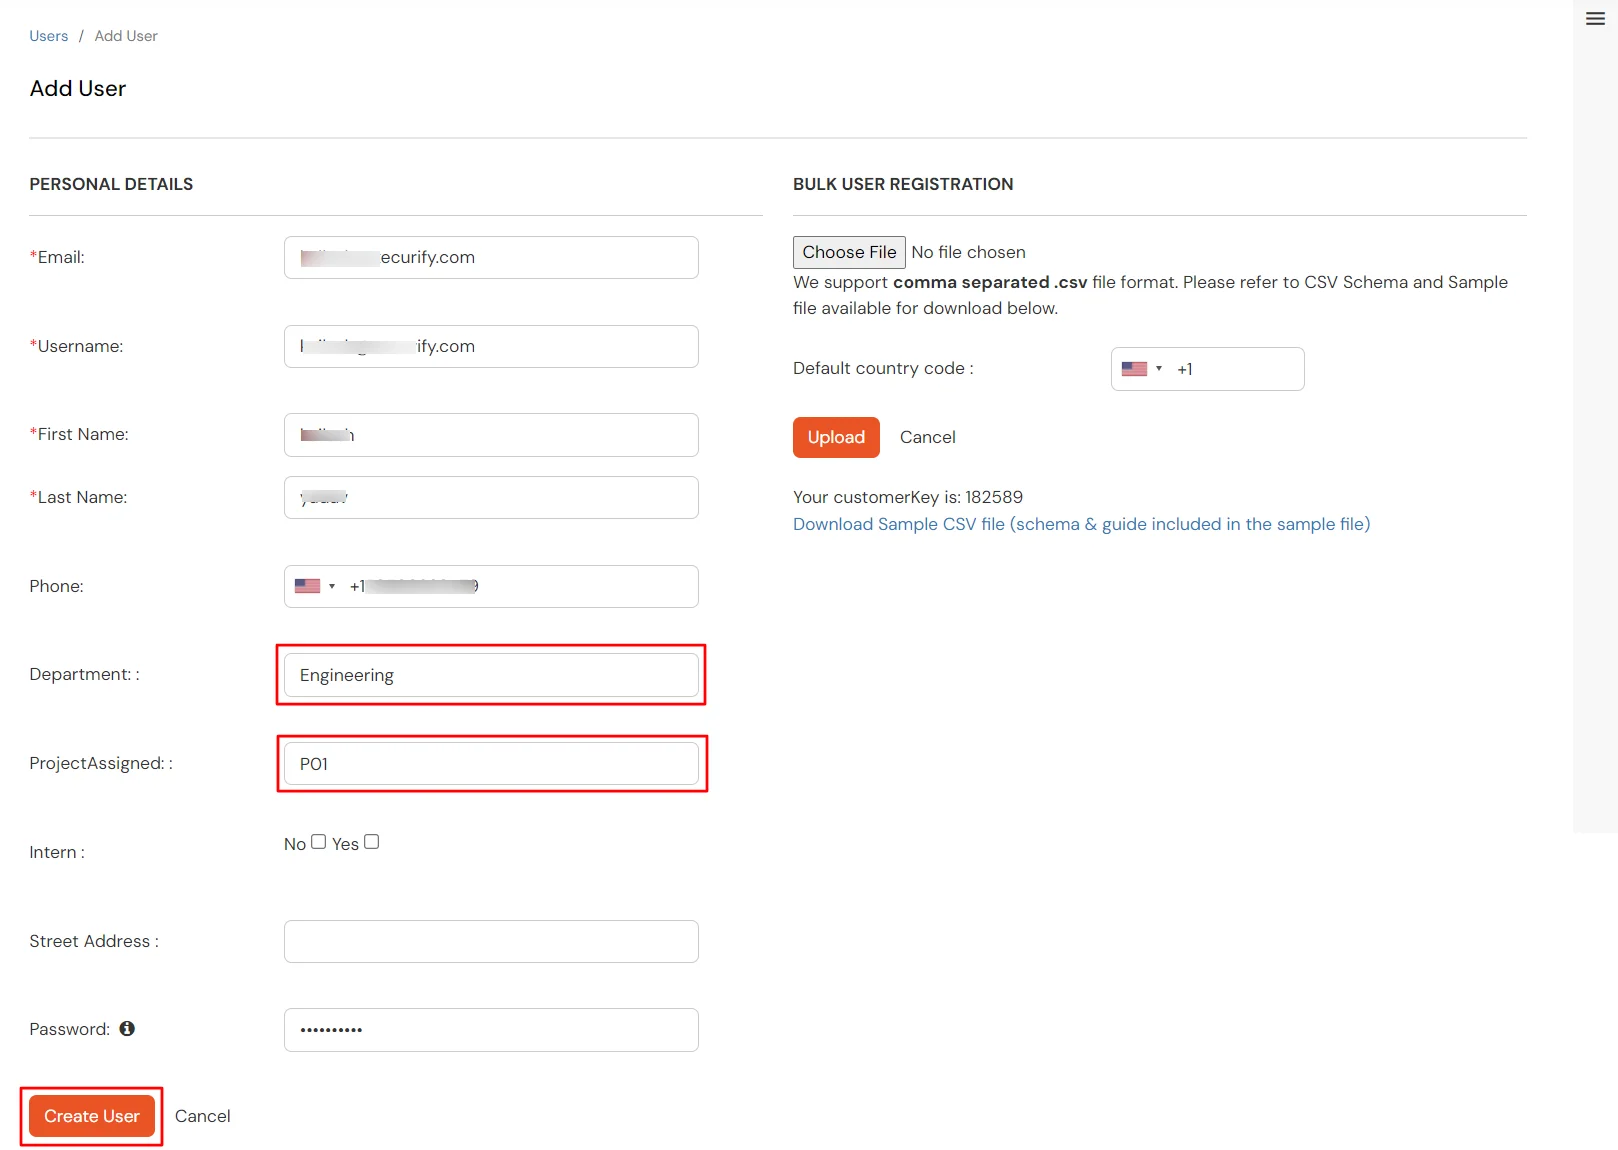
Task: Click the Email input field
Action: coord(490,257)
